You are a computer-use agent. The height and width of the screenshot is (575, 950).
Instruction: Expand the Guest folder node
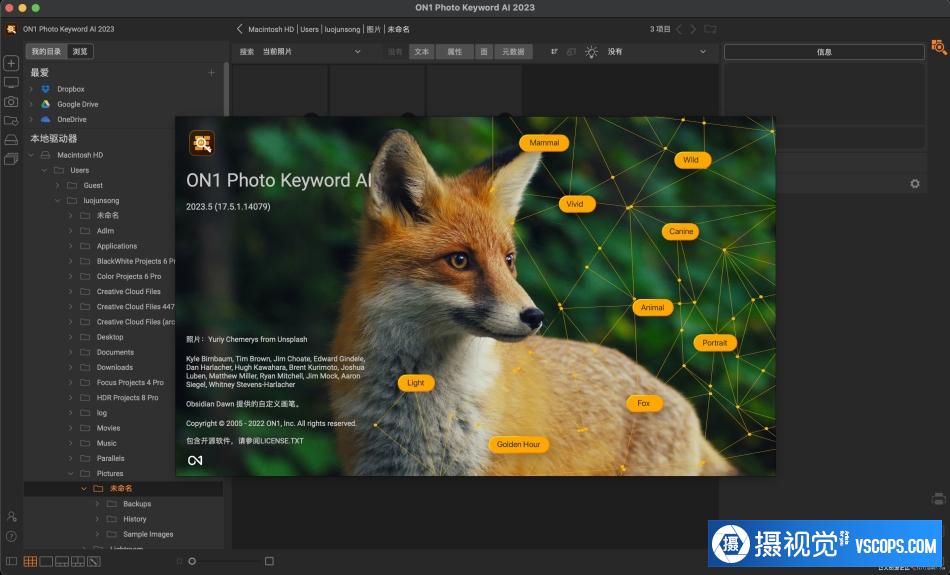click(x=58, y=185)
